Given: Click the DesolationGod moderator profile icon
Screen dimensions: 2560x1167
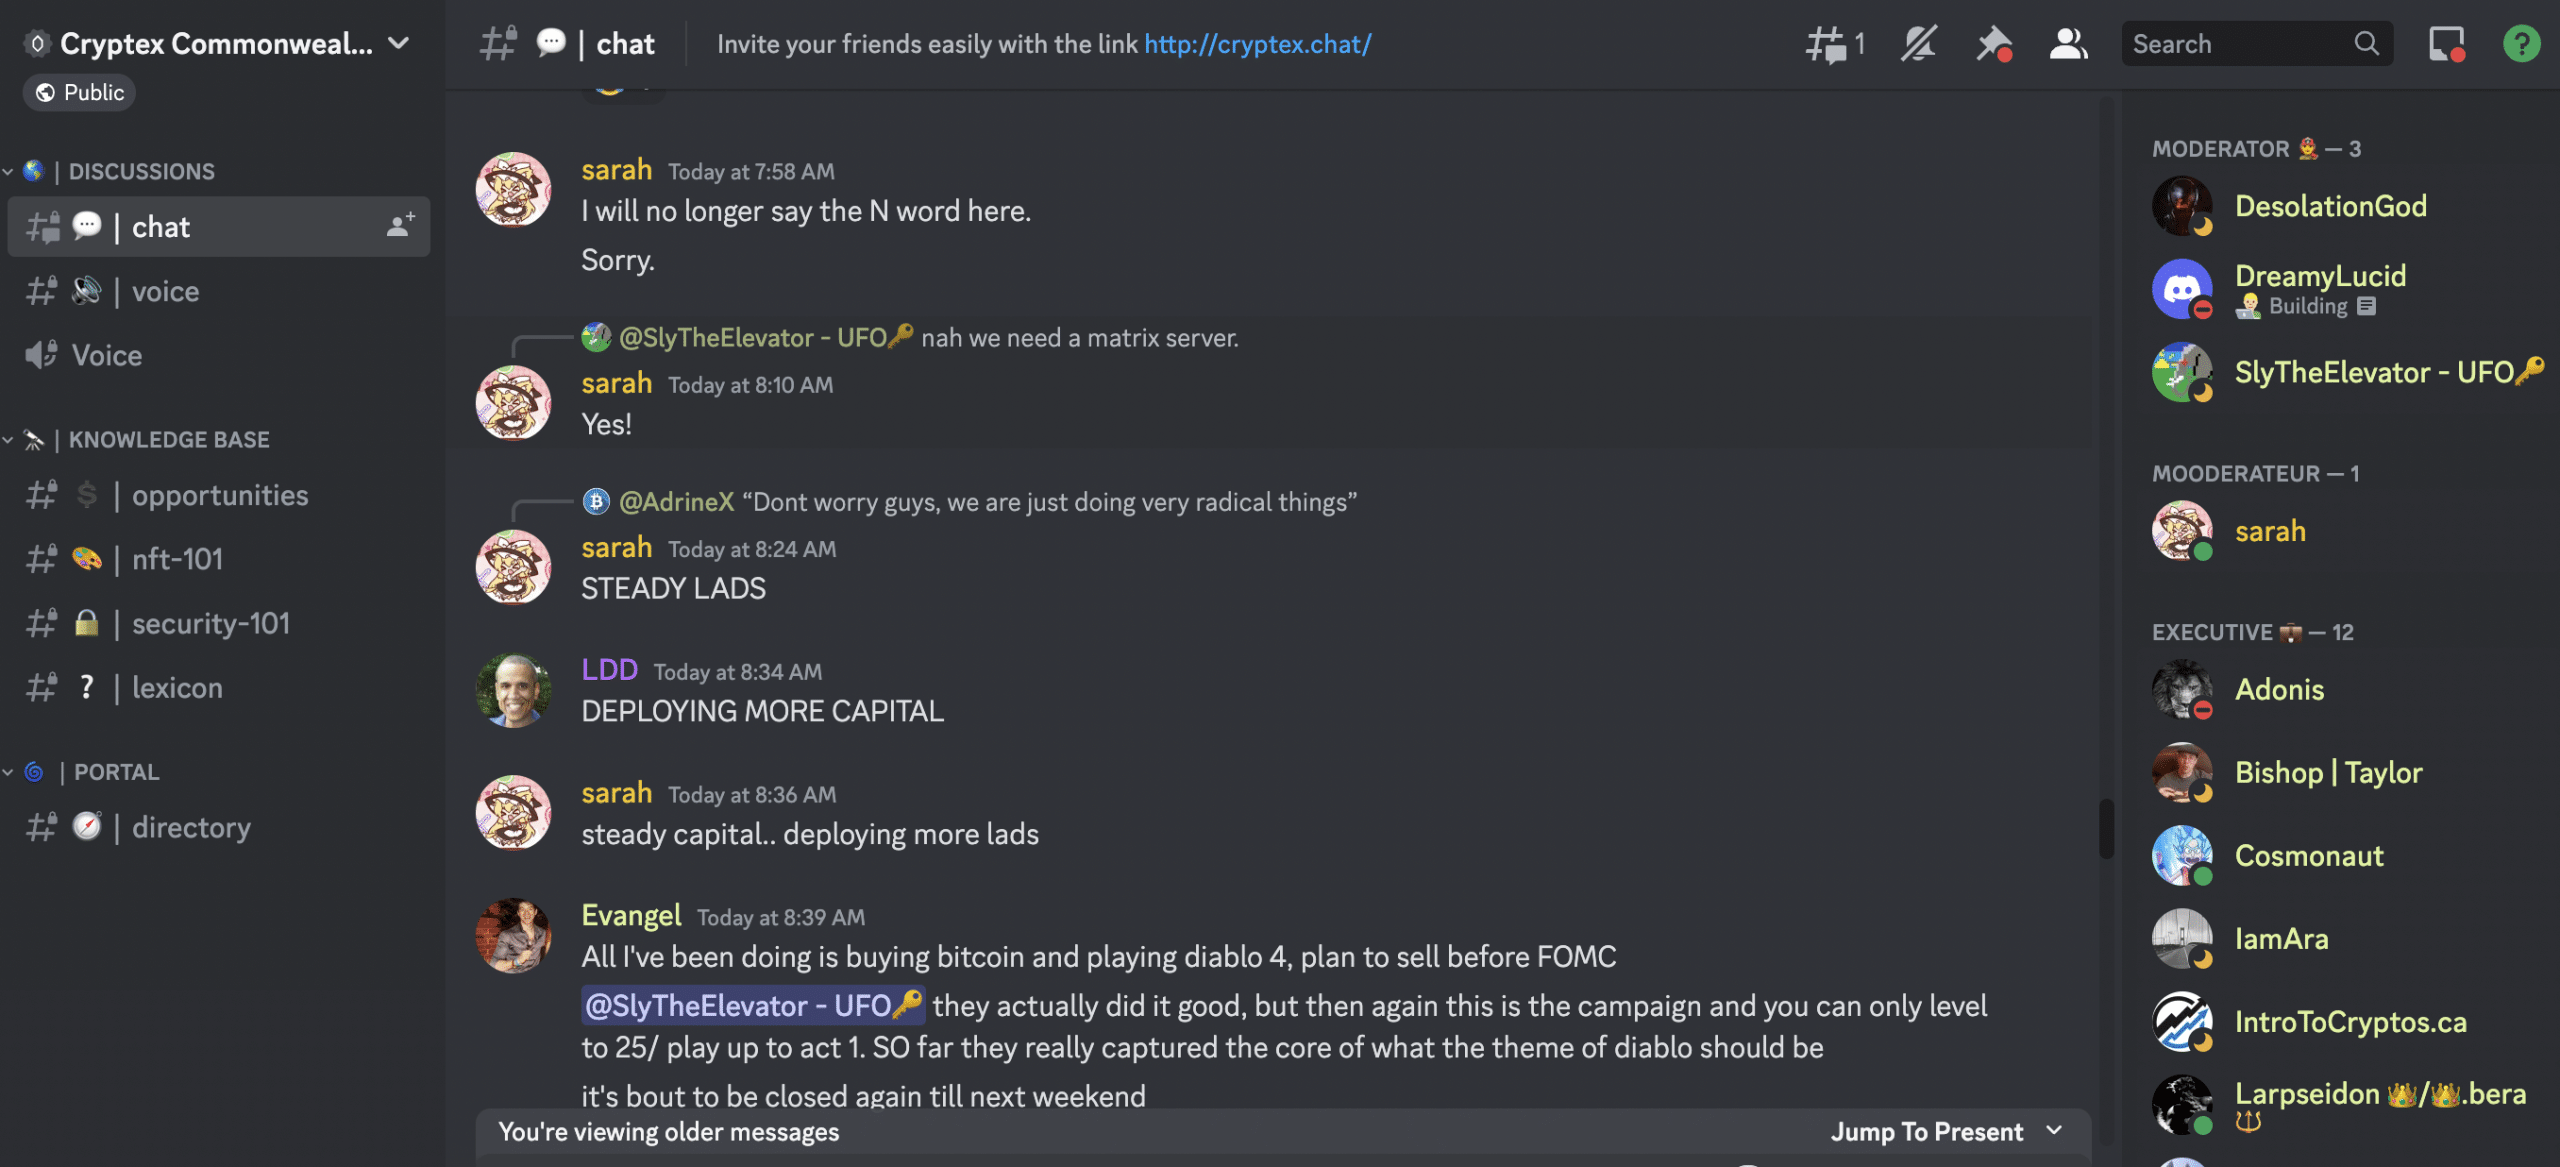Looking at the screenshot, I should click(x=2183, y=206).
